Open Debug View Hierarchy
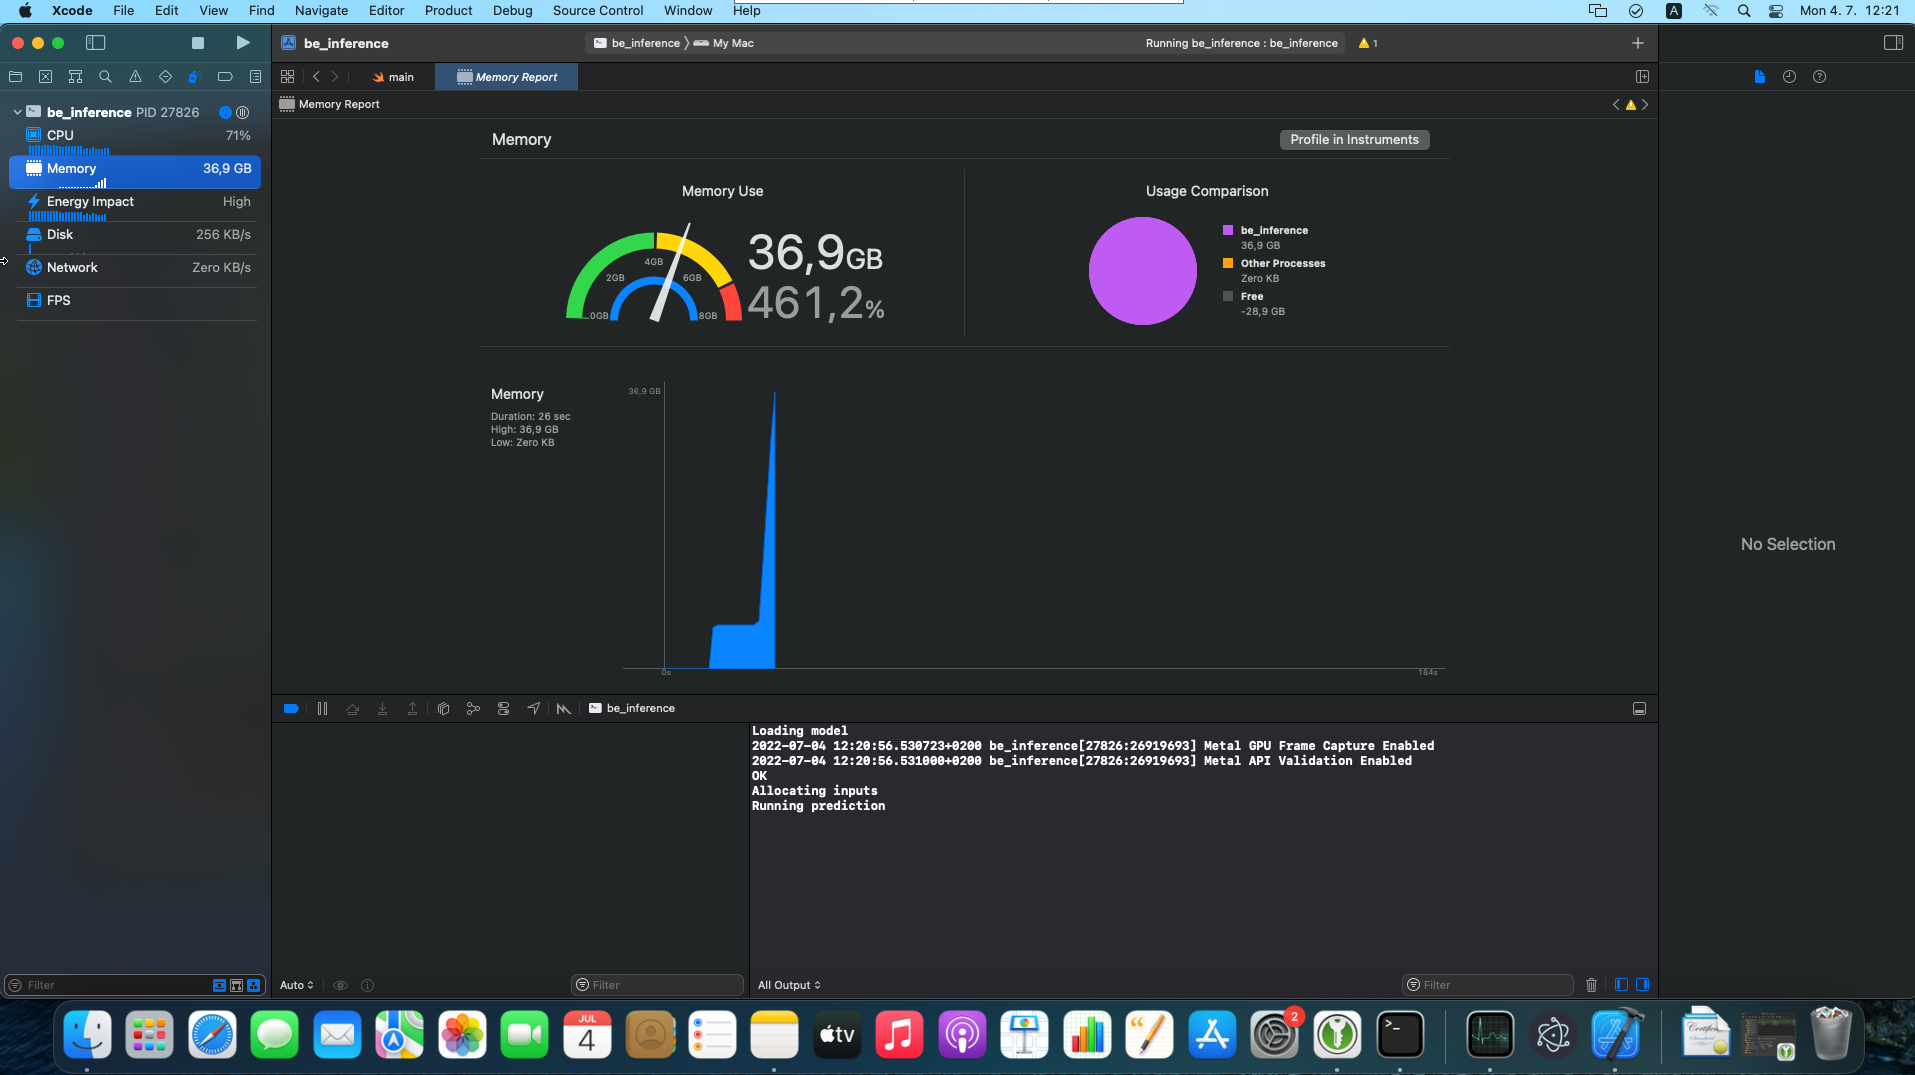This screenshot has width=1915, height=1075. pyautogui.click(x=443, y=708)
